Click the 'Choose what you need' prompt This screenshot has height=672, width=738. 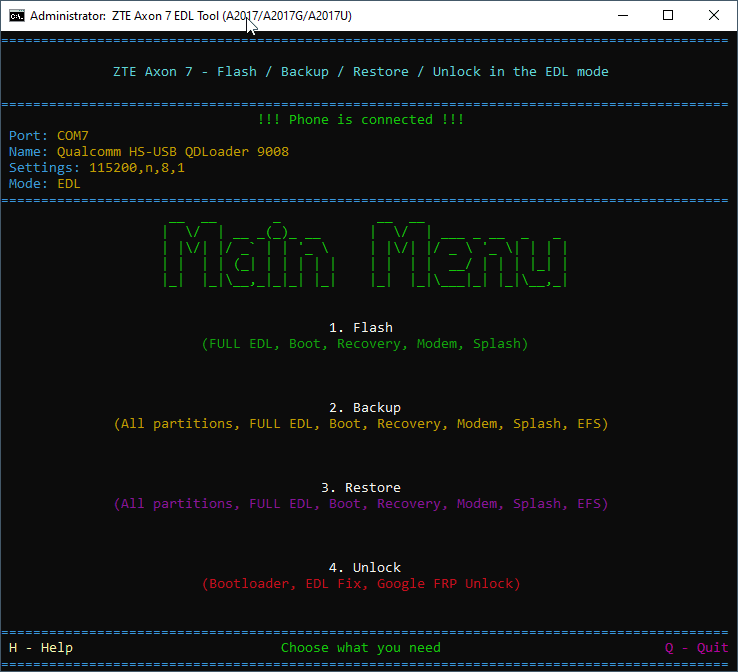point(361,648)
